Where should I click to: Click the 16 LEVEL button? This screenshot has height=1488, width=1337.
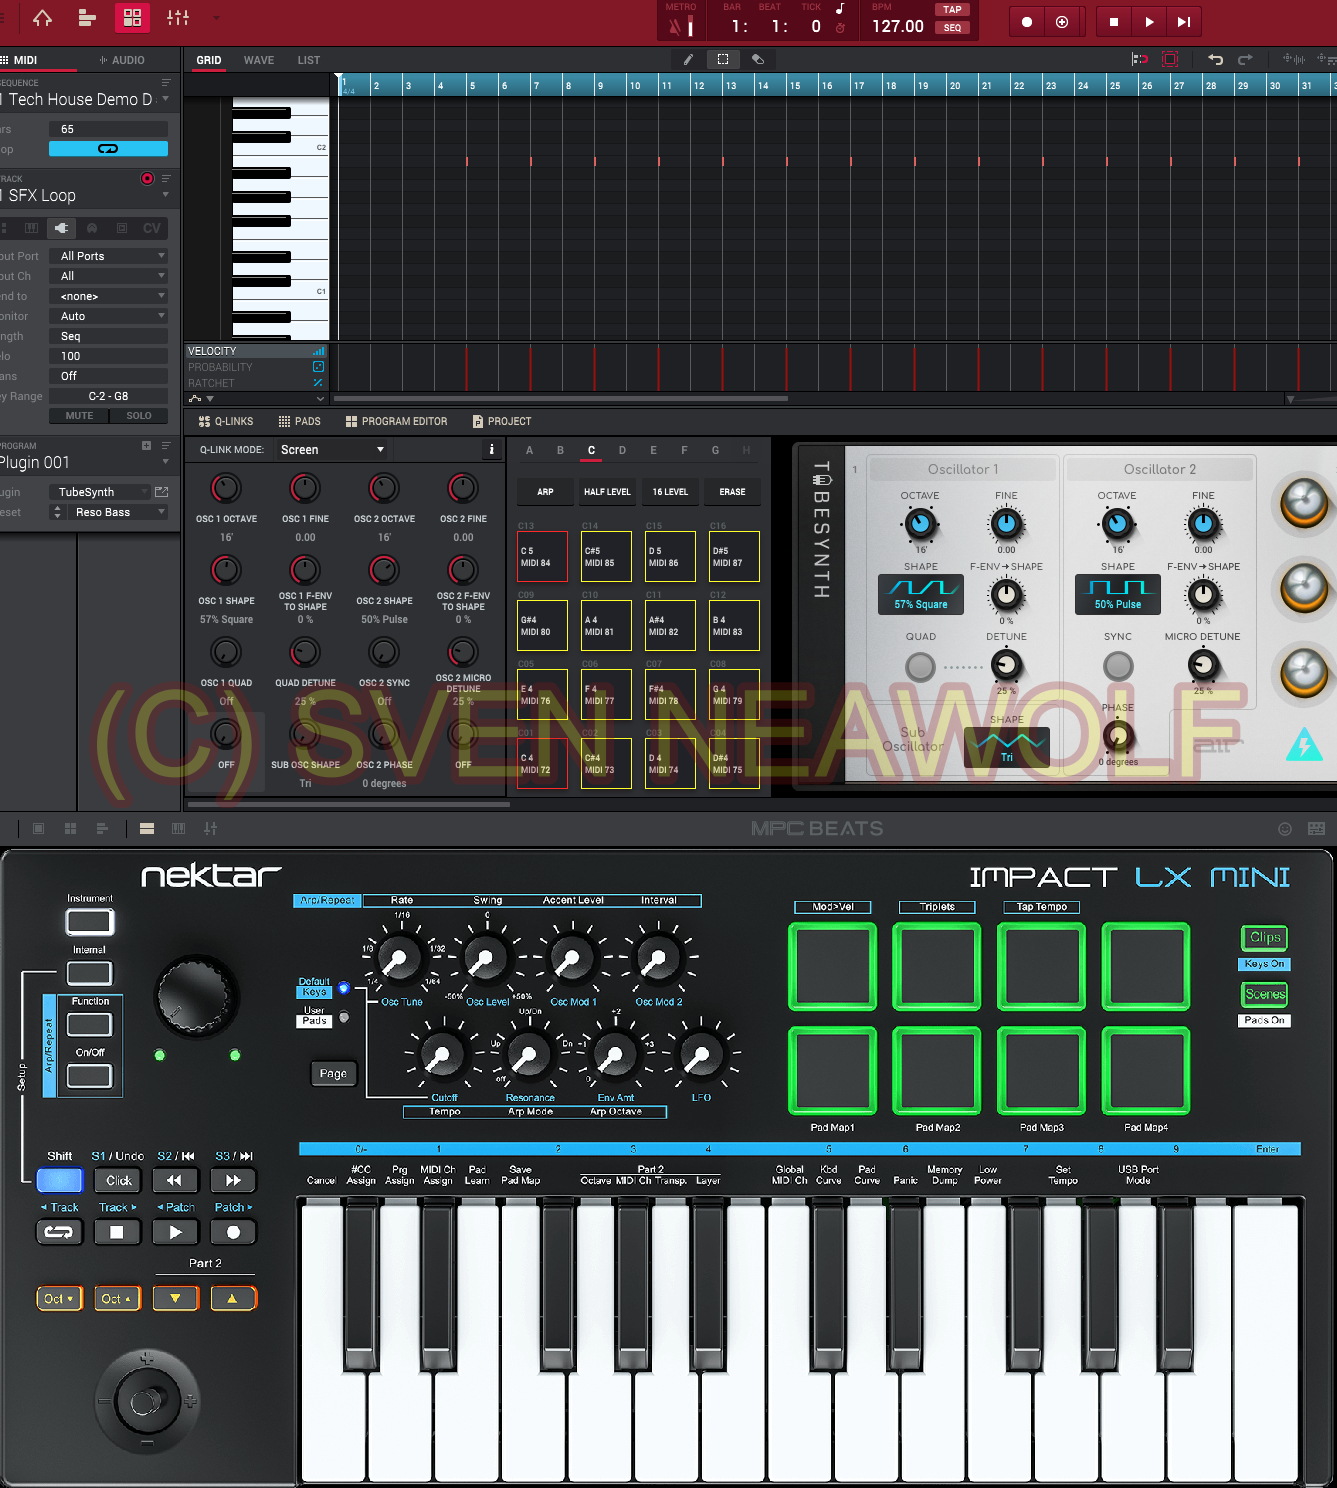(x=670, y=492)
